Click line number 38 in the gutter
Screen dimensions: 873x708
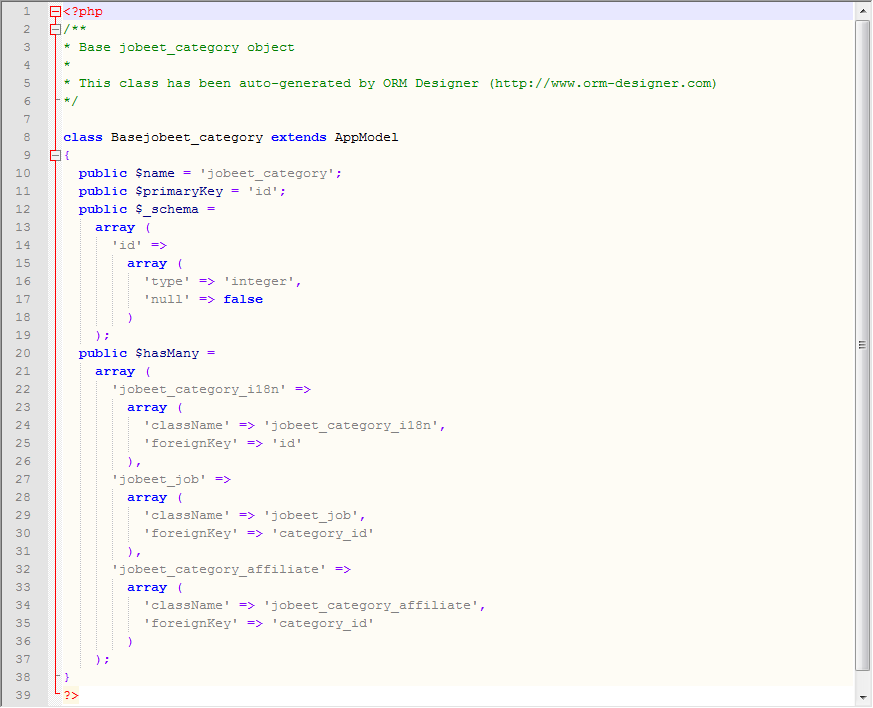coord(24,678)
